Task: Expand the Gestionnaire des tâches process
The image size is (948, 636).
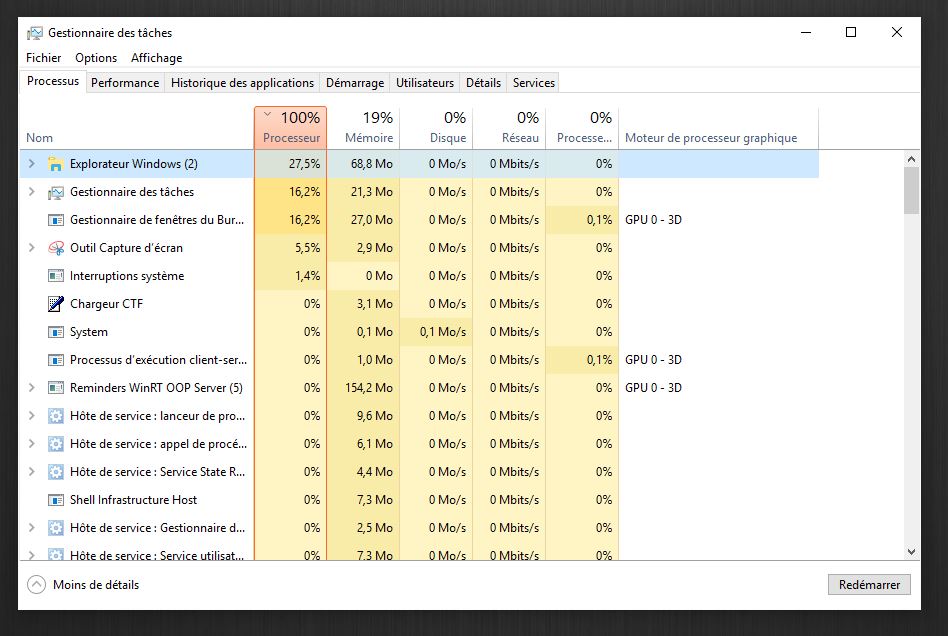Action: (31, 192)
